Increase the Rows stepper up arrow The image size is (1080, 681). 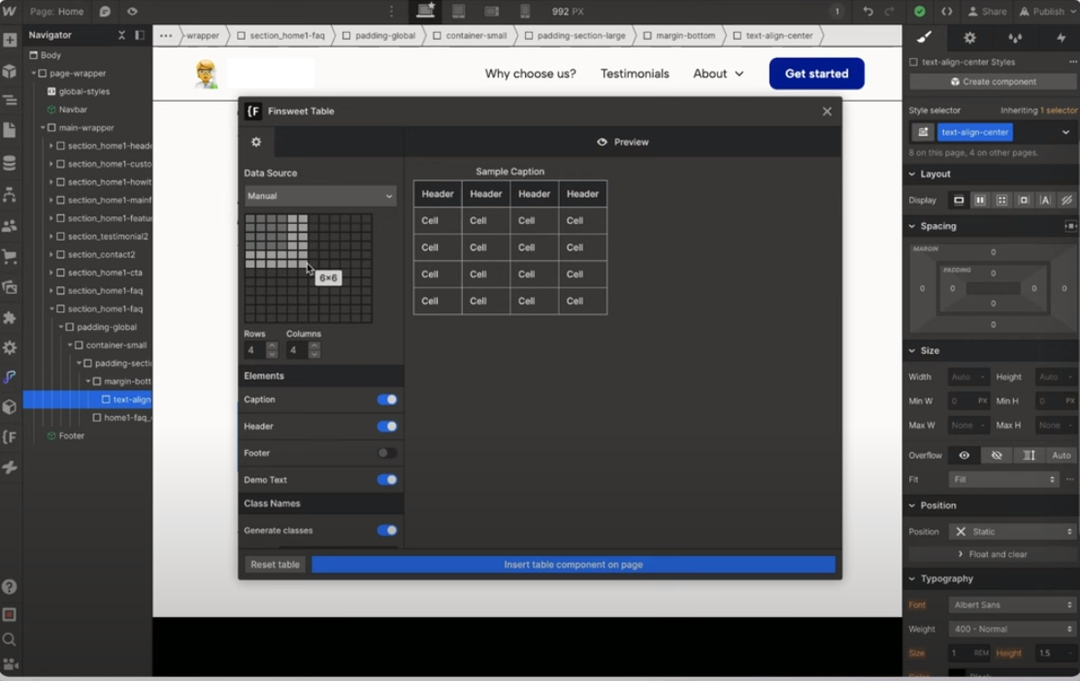pos(272,346)
